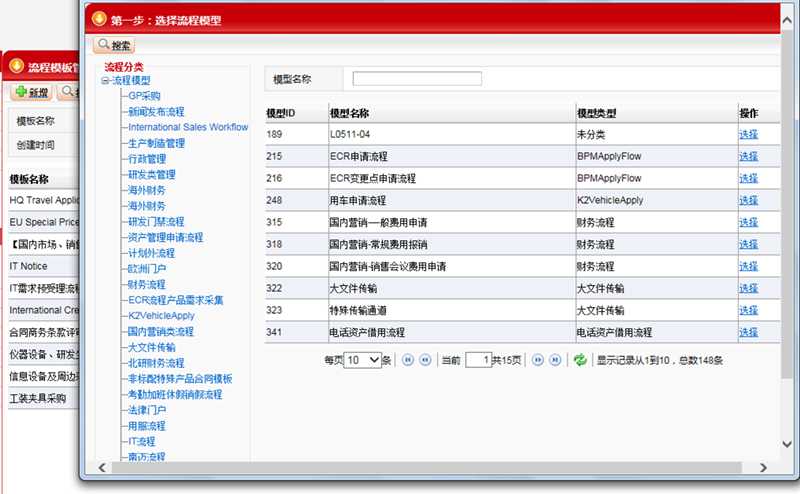This screenshot has height=494, width=800.
Task: Click the IT Notice row in background list
Action: click(44, 266)
